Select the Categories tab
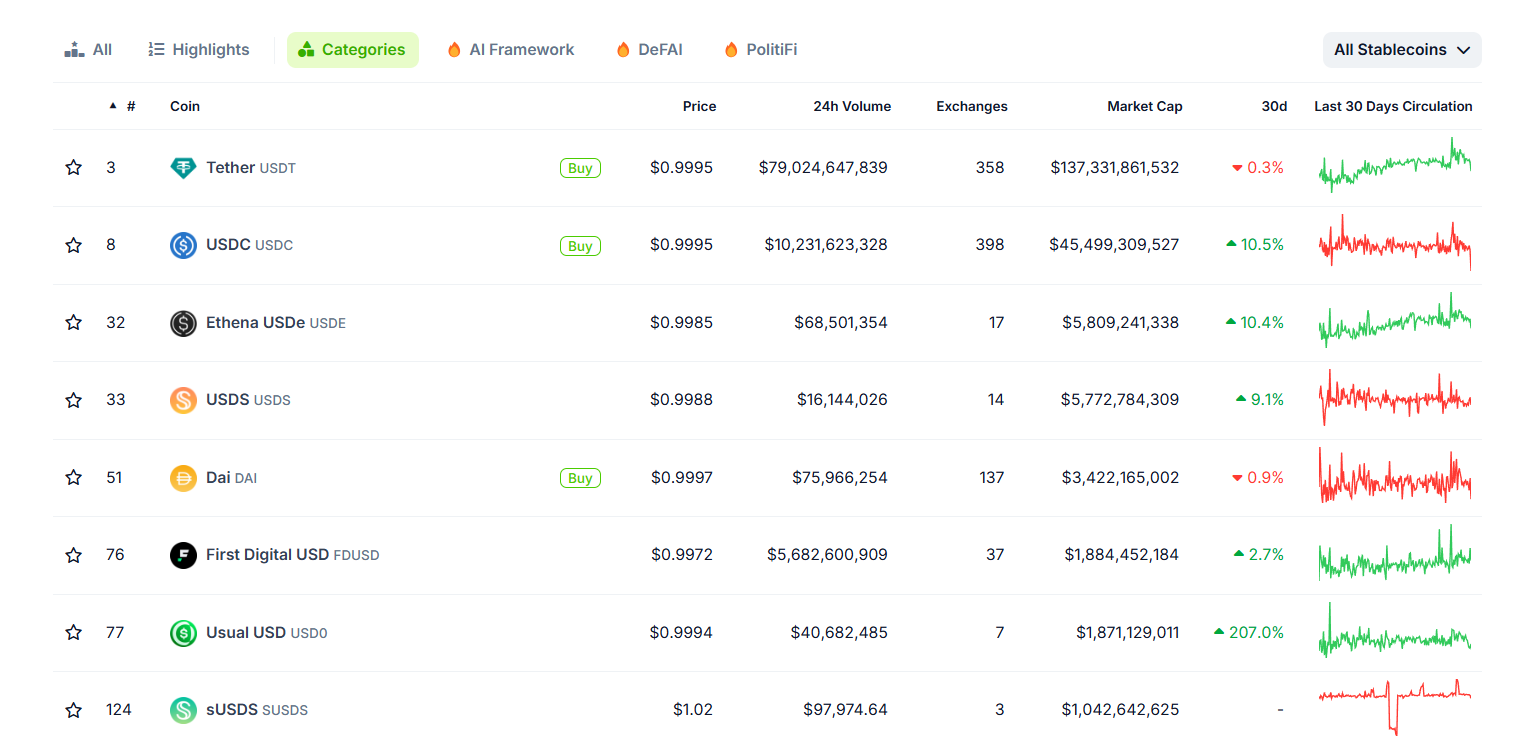1531x747 pixels. 353,49
